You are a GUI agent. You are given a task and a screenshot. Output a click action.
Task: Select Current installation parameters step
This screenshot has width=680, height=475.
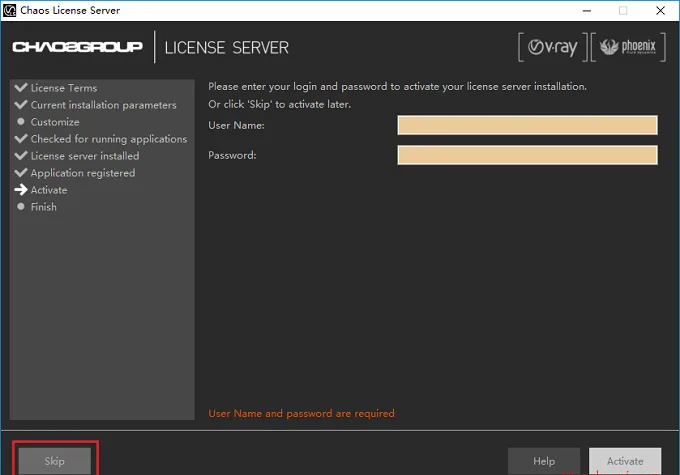click(x=103, y=105)
